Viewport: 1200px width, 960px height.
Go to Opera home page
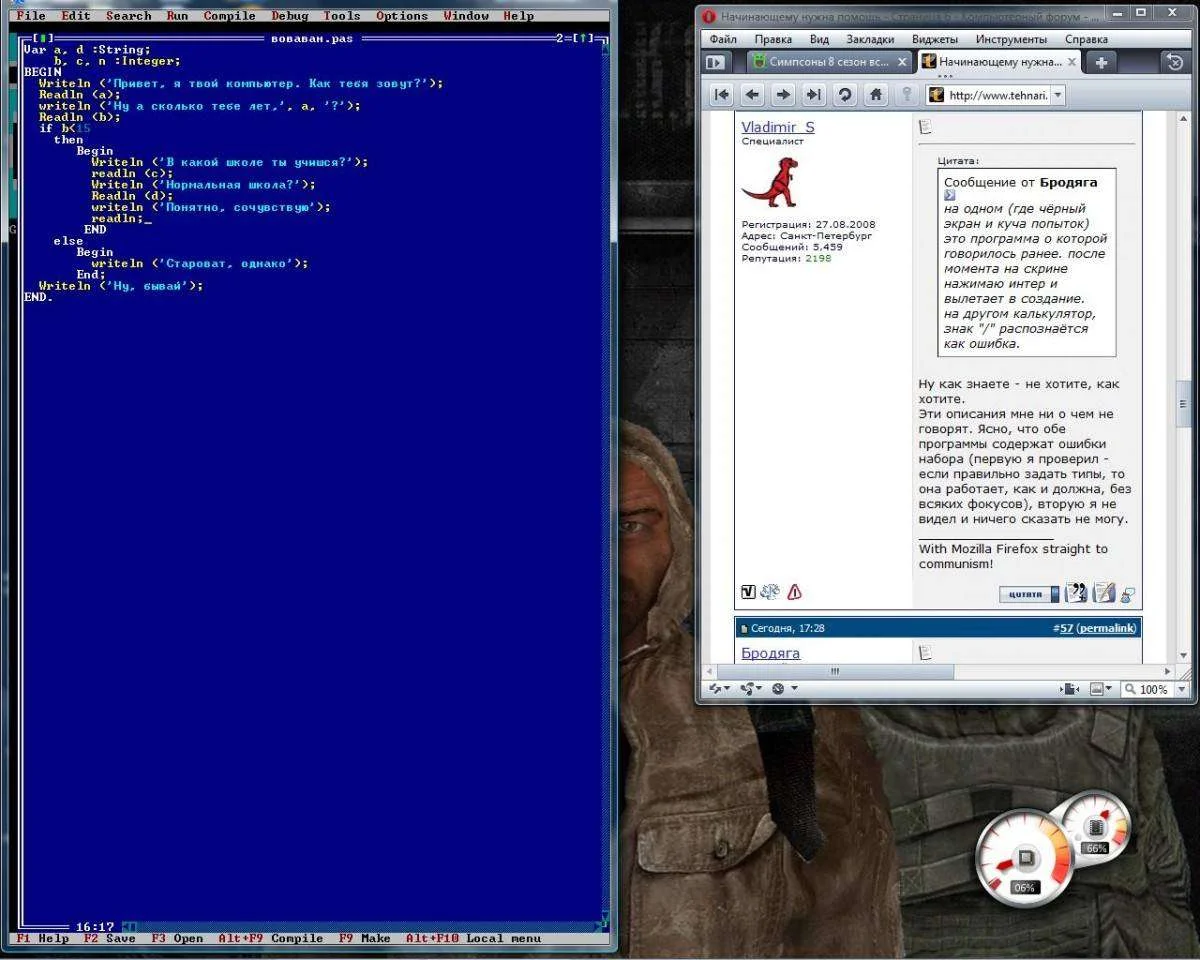(876, 95)
